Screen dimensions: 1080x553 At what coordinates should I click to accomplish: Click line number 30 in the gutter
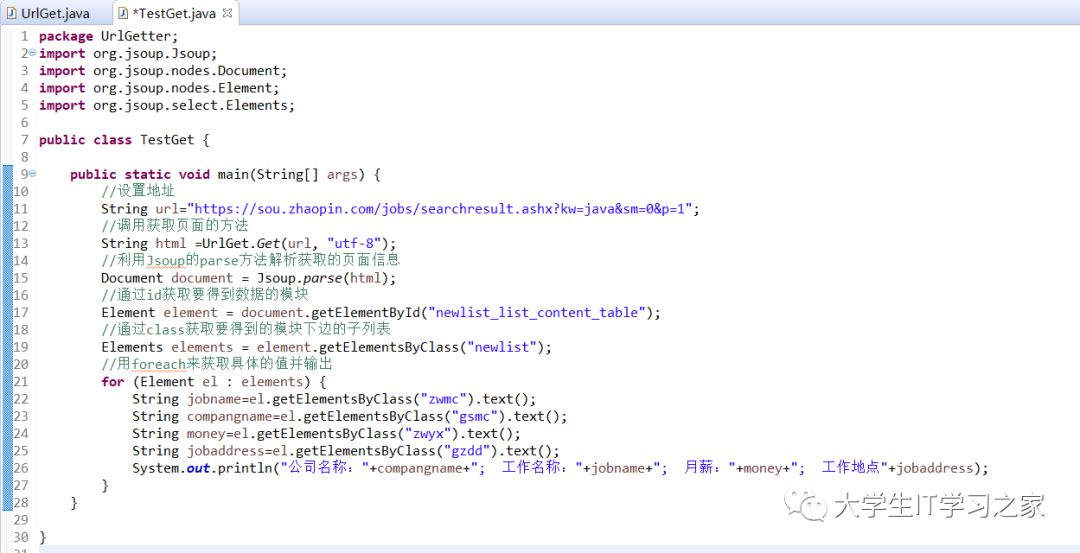pyautogui.click(x=21, y=536)
